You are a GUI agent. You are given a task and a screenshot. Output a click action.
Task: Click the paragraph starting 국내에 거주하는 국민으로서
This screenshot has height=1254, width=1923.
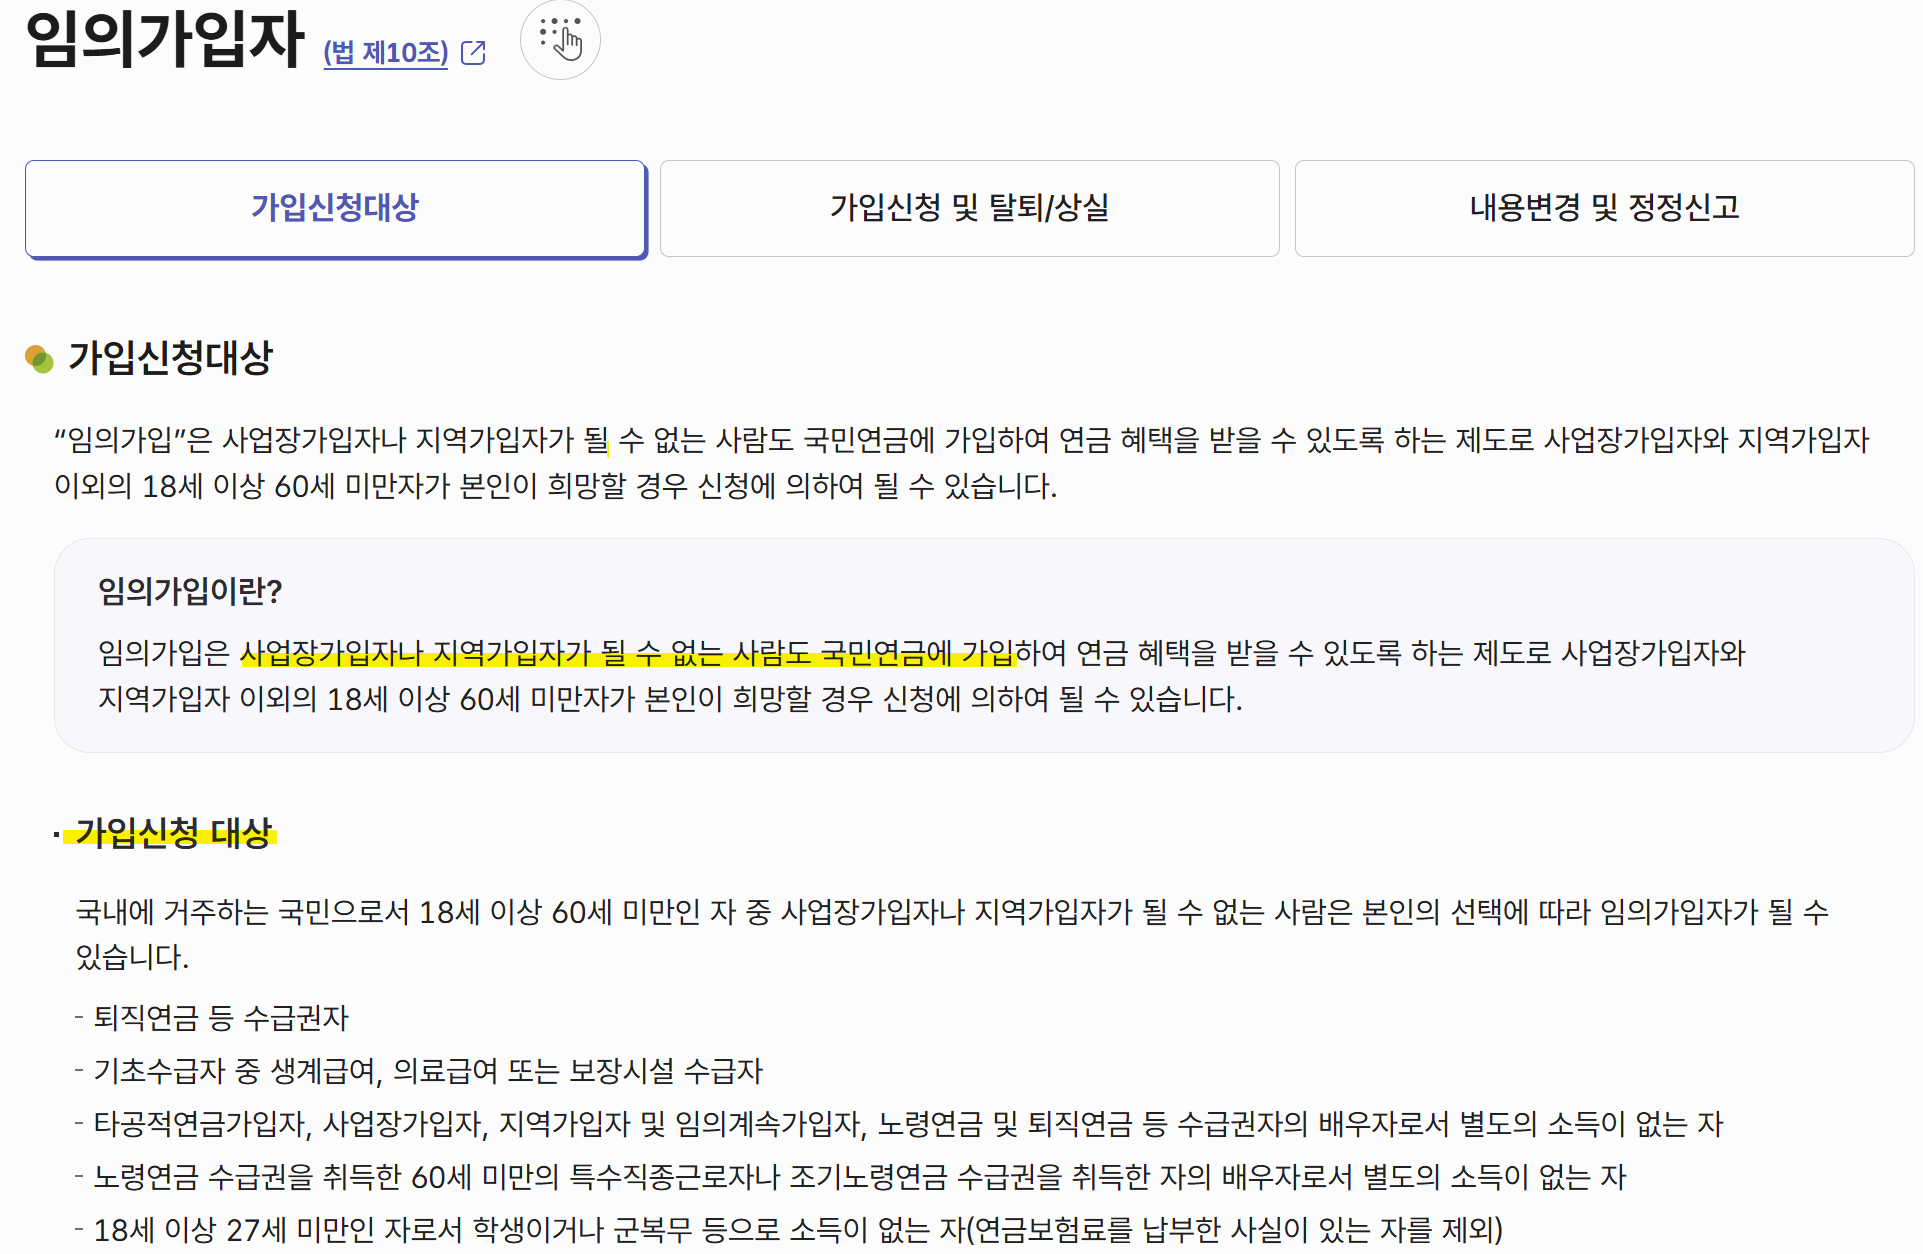(x=953, y=934)
